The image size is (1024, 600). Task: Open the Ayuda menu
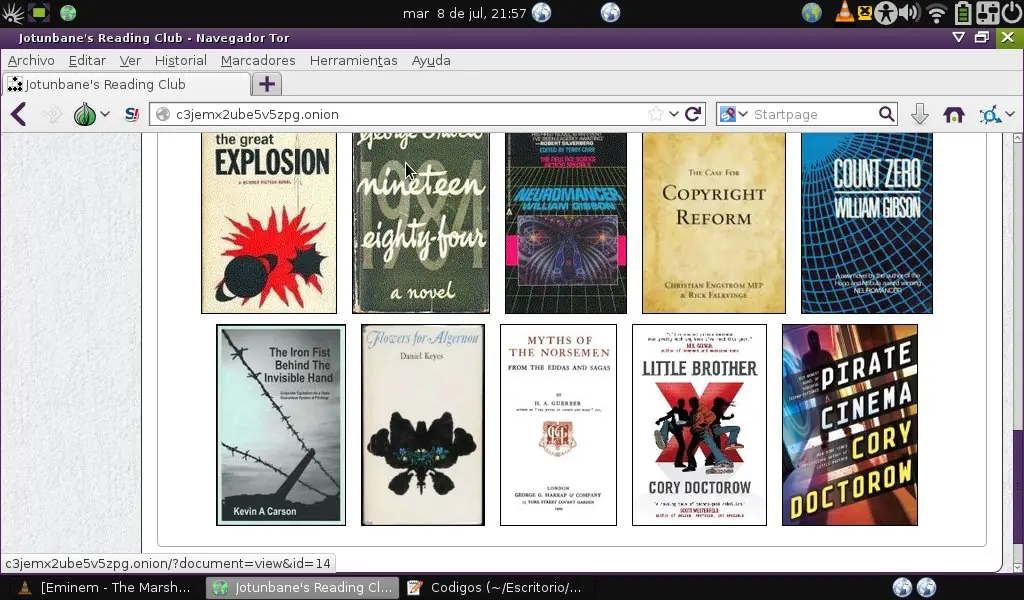click(431, 61)
